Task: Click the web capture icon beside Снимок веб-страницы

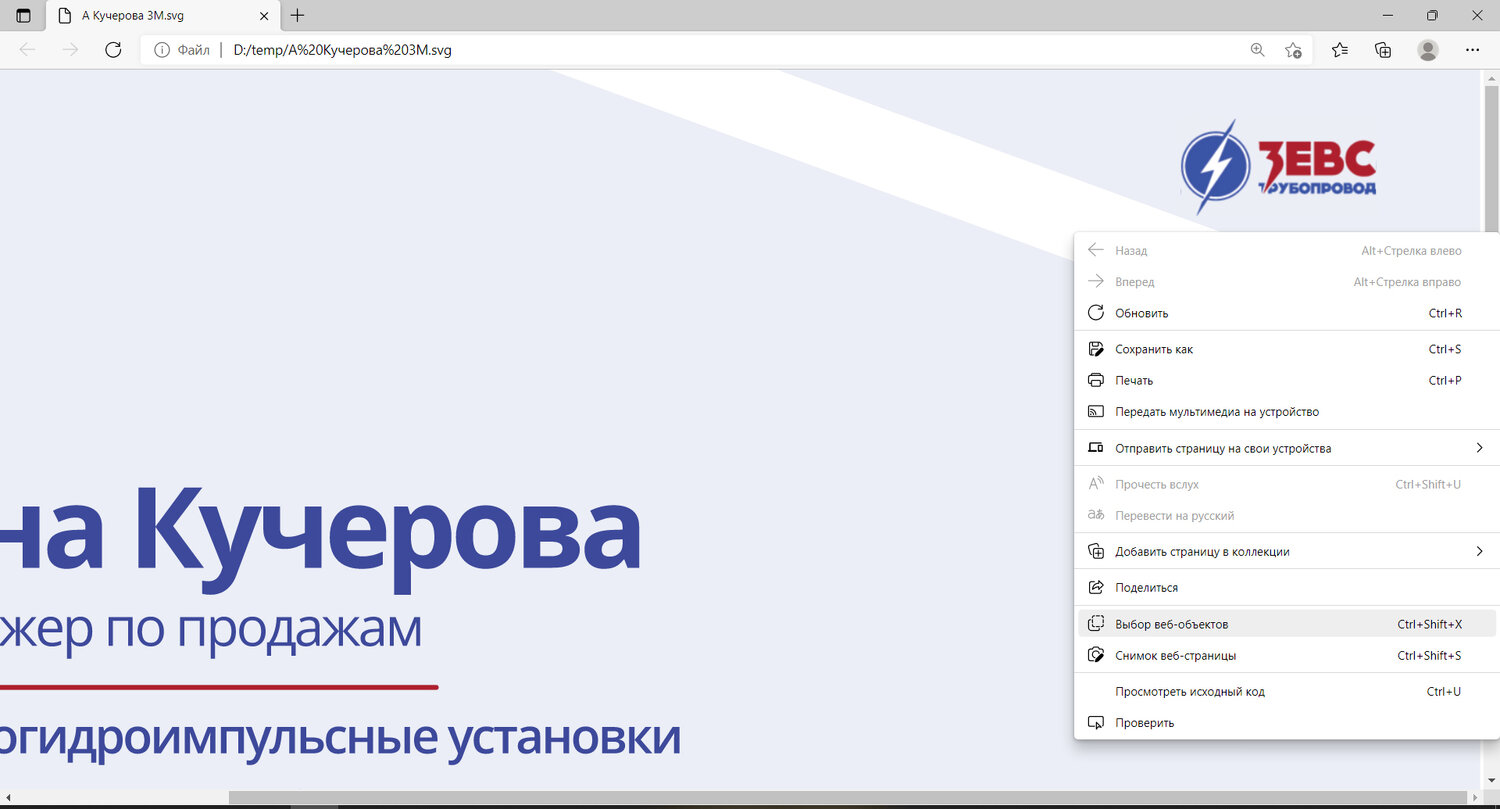Action: (1095, 655)
